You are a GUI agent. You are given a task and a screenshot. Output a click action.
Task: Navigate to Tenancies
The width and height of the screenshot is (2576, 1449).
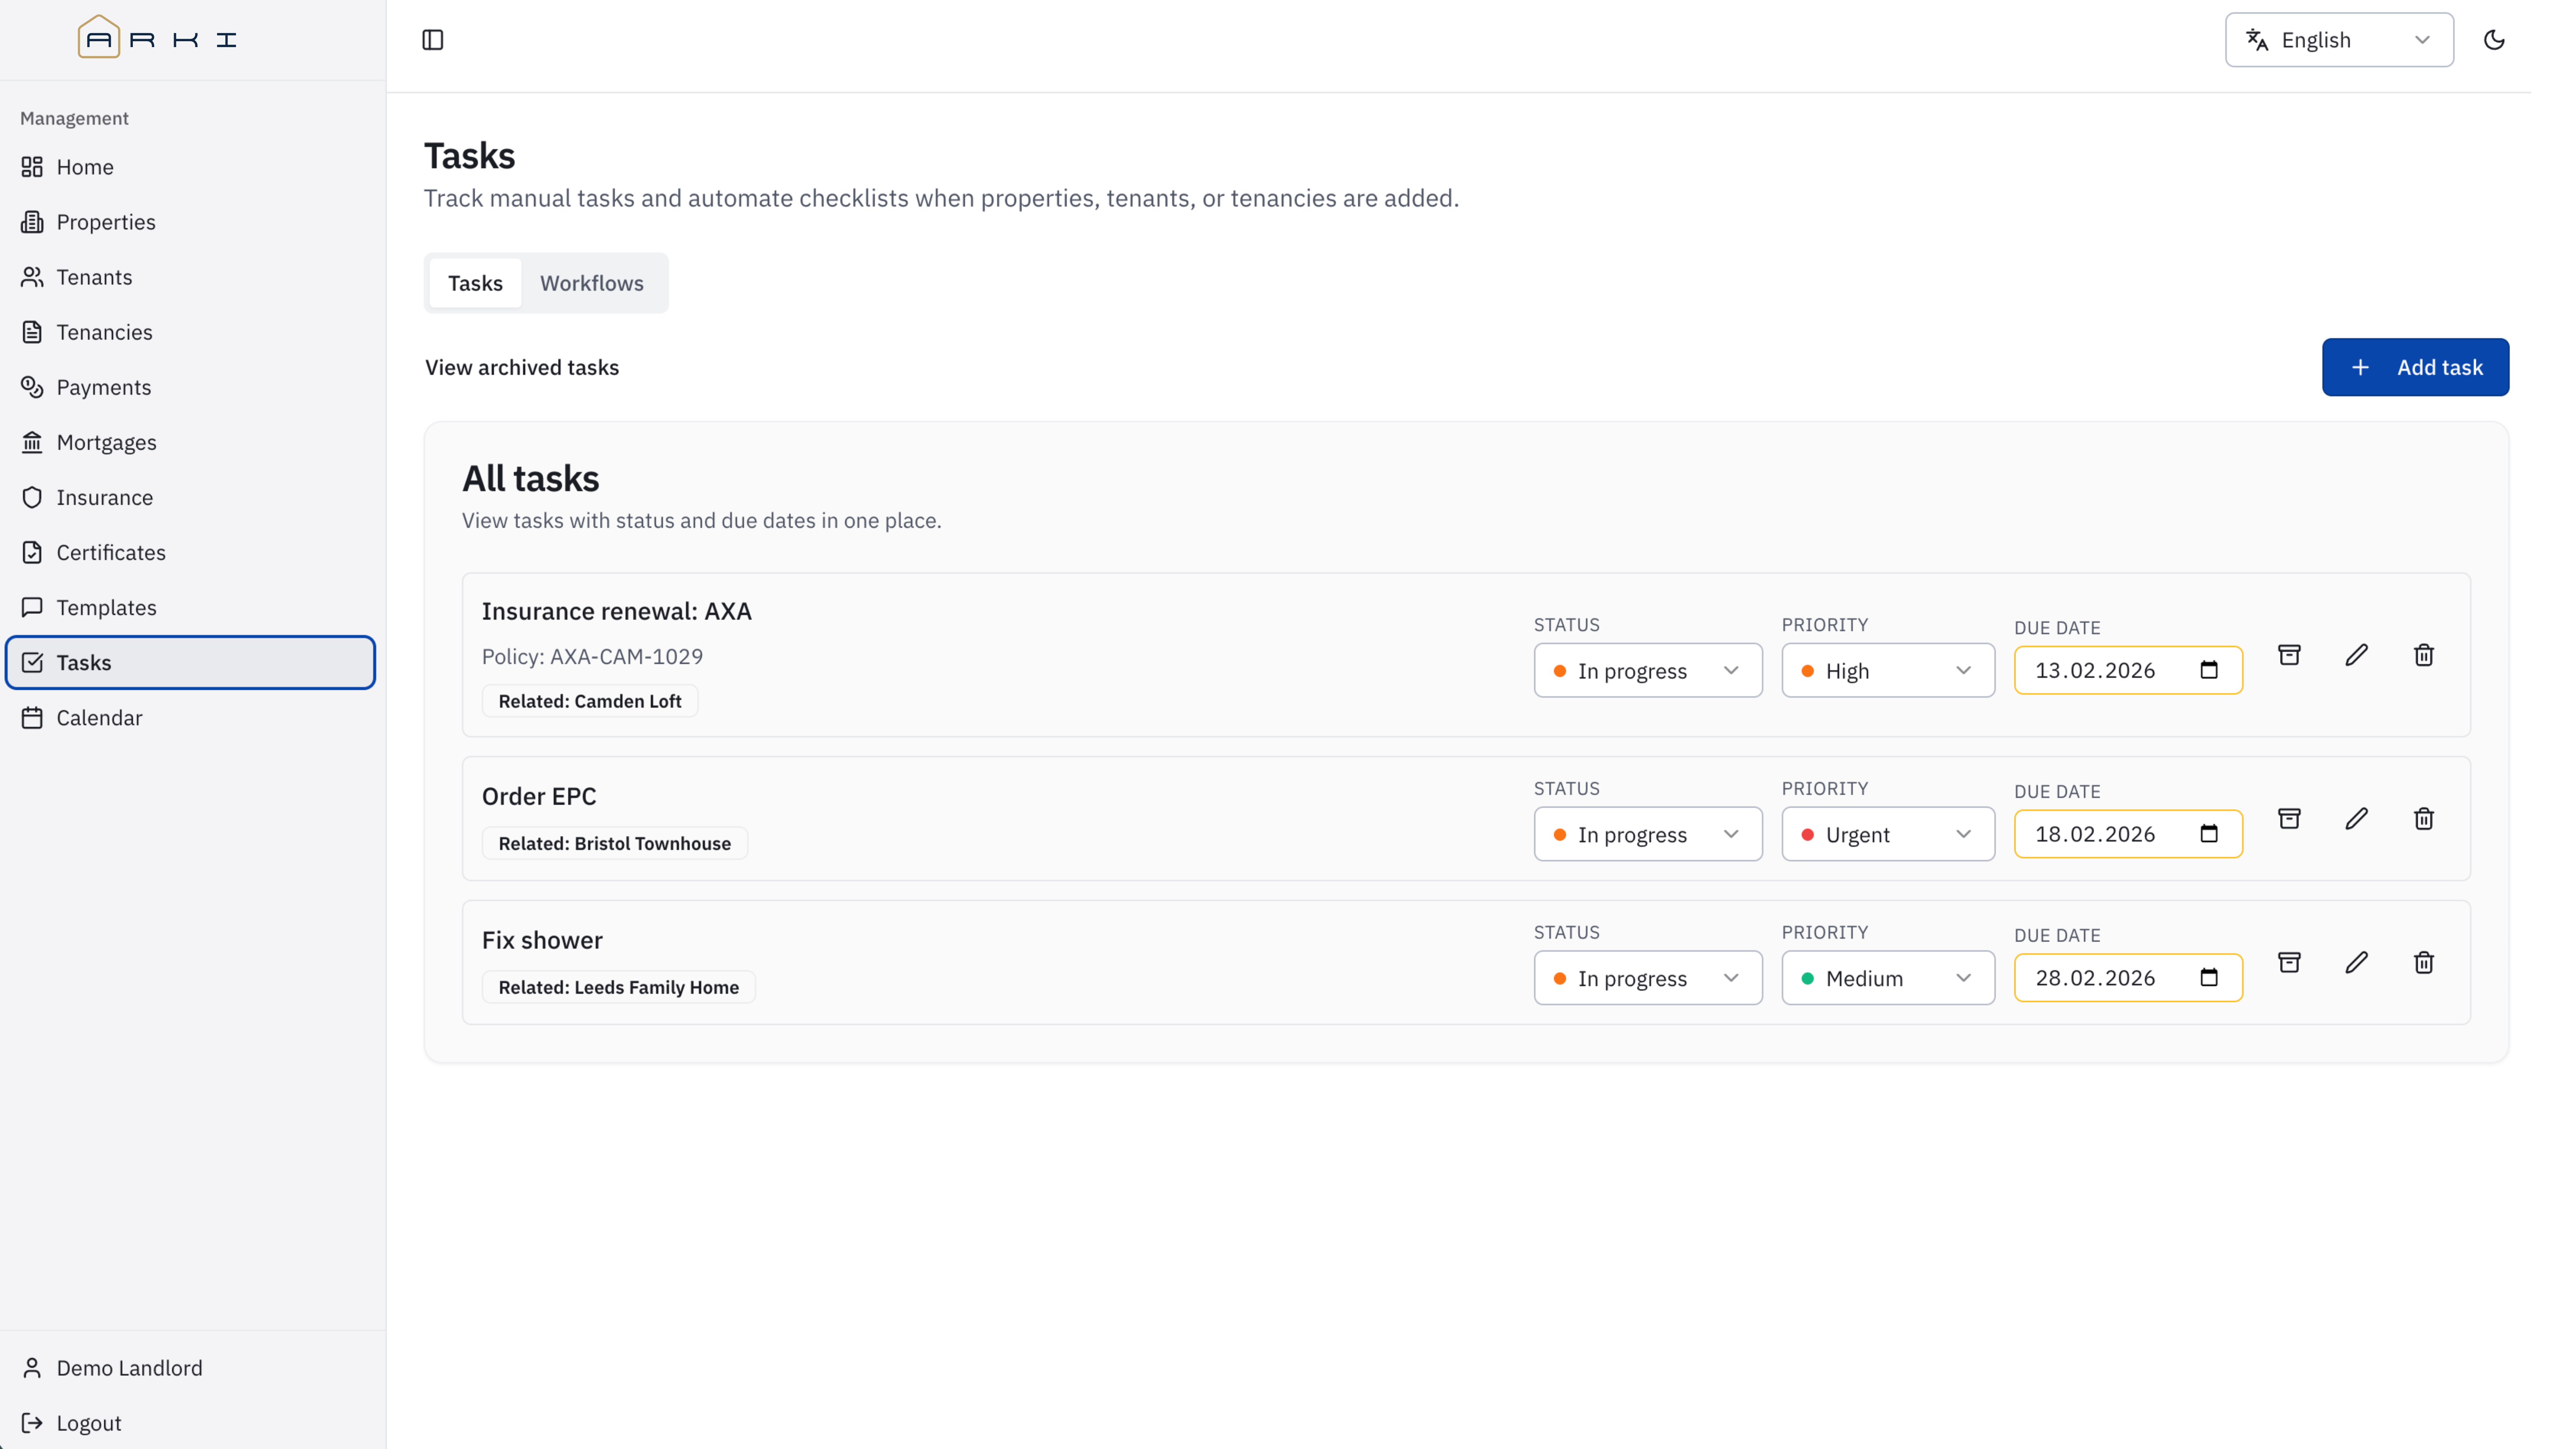point(190,332)
